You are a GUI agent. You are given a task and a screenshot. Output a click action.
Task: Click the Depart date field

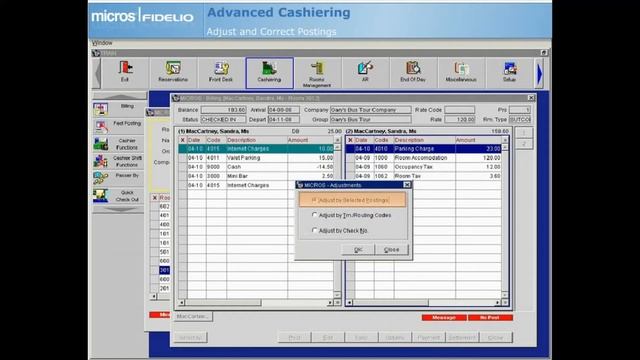pyautogui.click(x=284, y=120)
